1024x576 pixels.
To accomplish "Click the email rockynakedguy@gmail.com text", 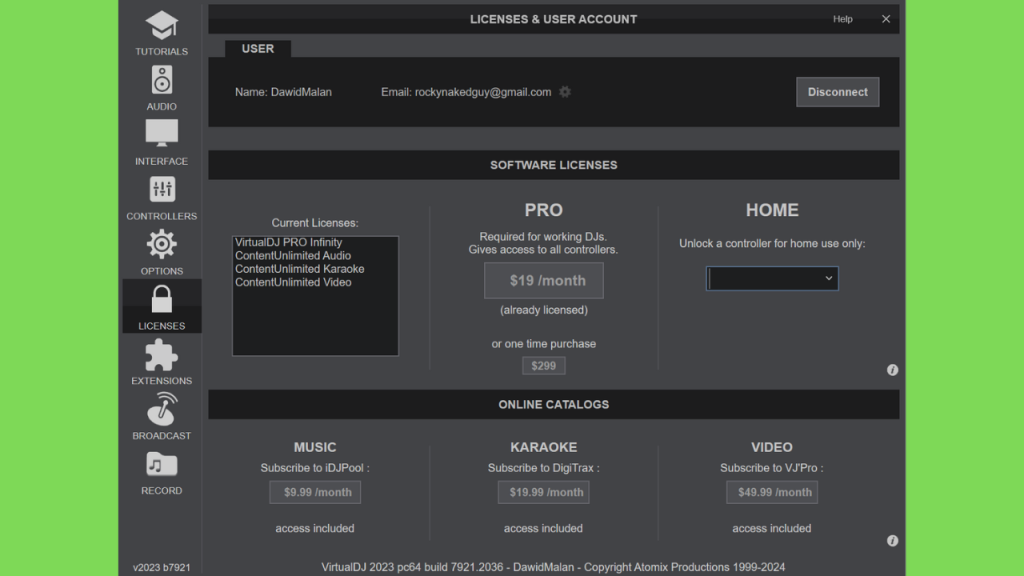I will click(483, 92).
